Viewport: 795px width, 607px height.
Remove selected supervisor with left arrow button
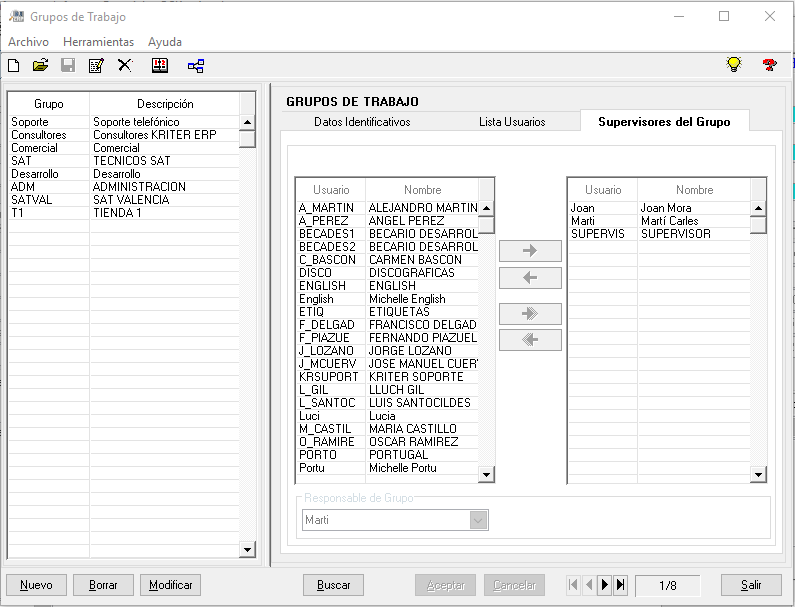click(530, 278)
